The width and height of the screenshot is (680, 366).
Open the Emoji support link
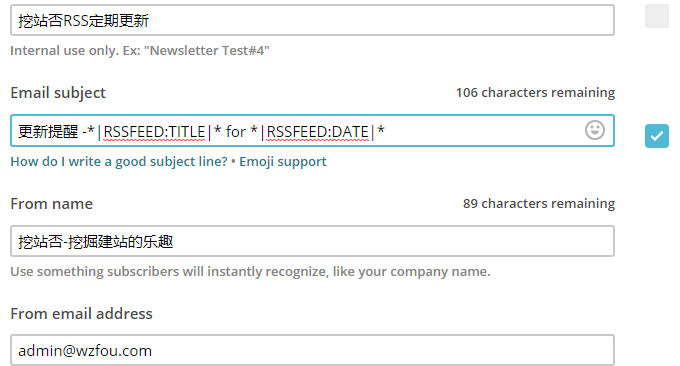[283, 162]
